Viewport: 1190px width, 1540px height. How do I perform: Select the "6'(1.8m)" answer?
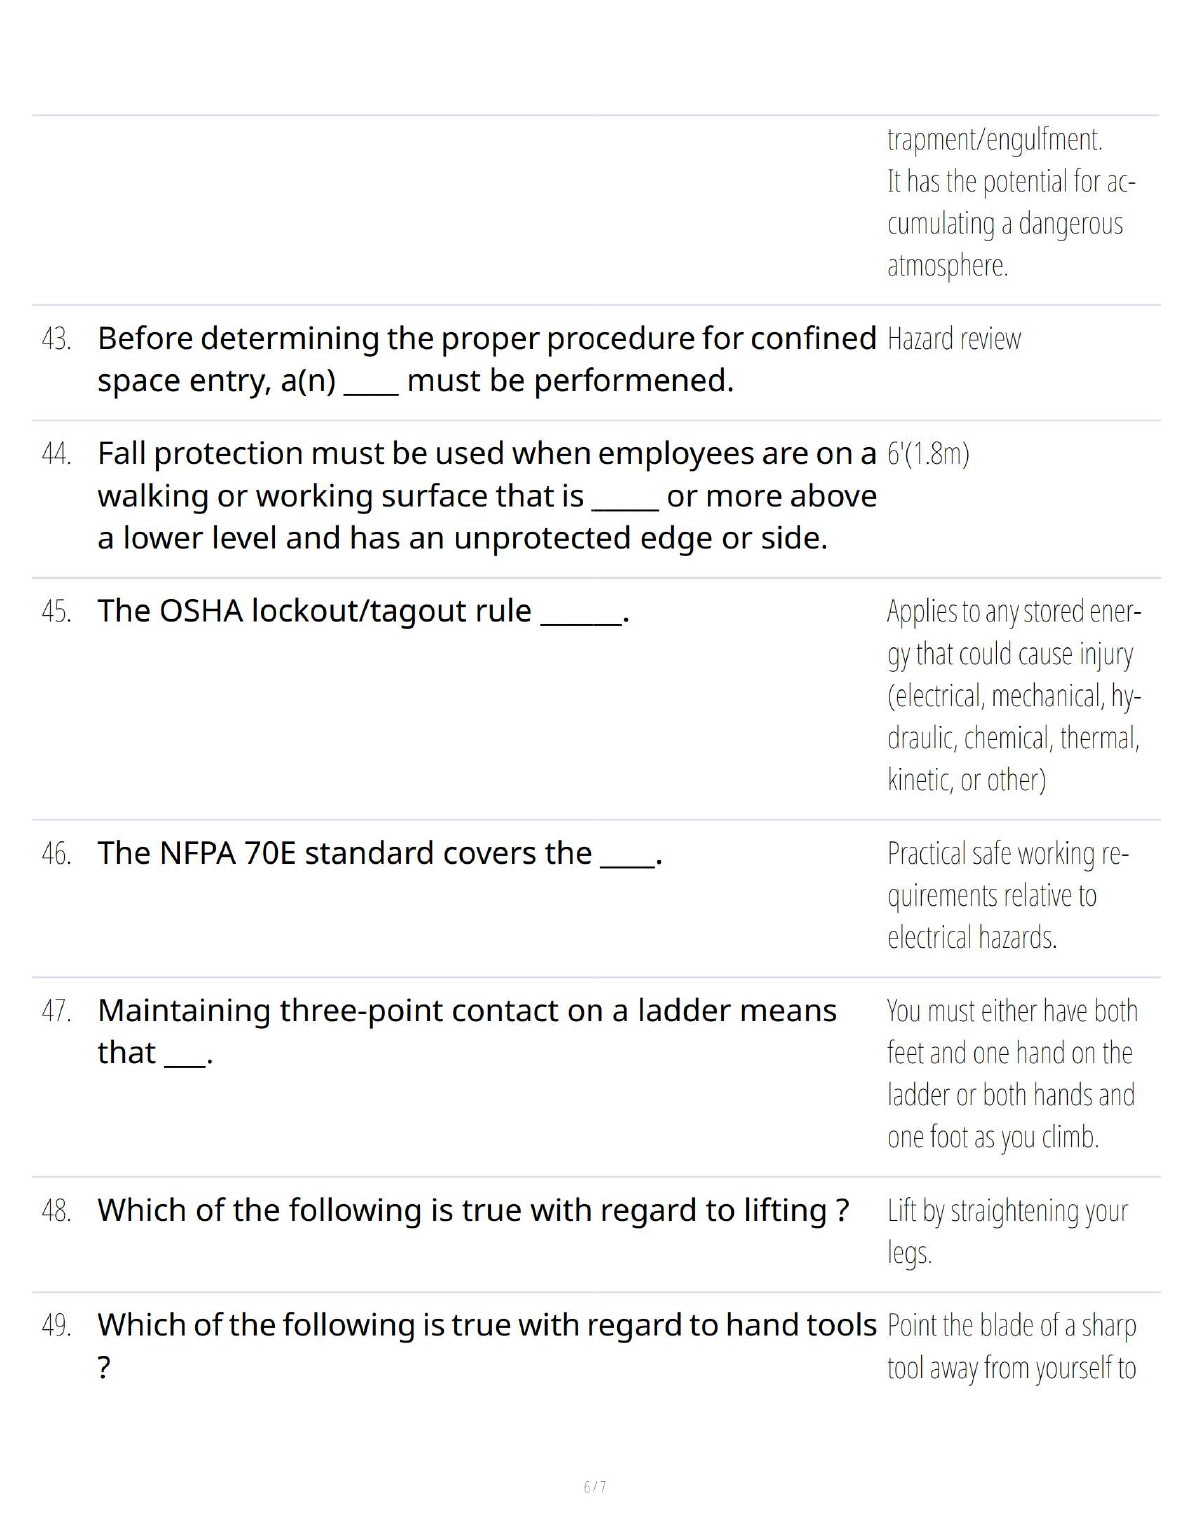pos(928,455)
